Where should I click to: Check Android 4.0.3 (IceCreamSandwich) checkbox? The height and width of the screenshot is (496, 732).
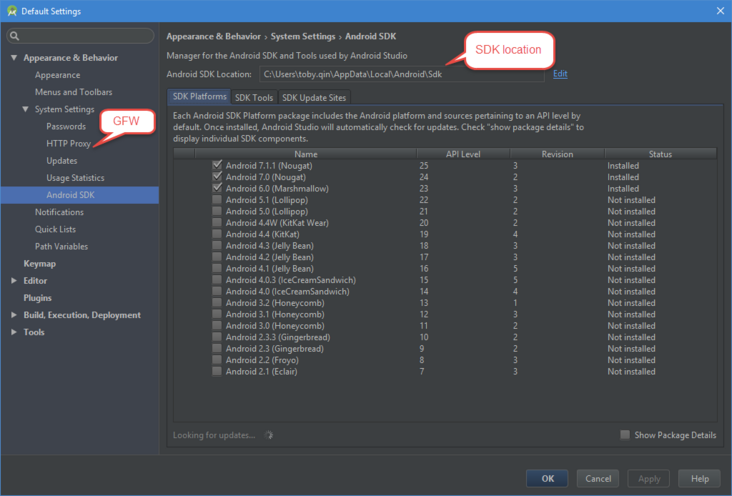[x=217, y=279]
